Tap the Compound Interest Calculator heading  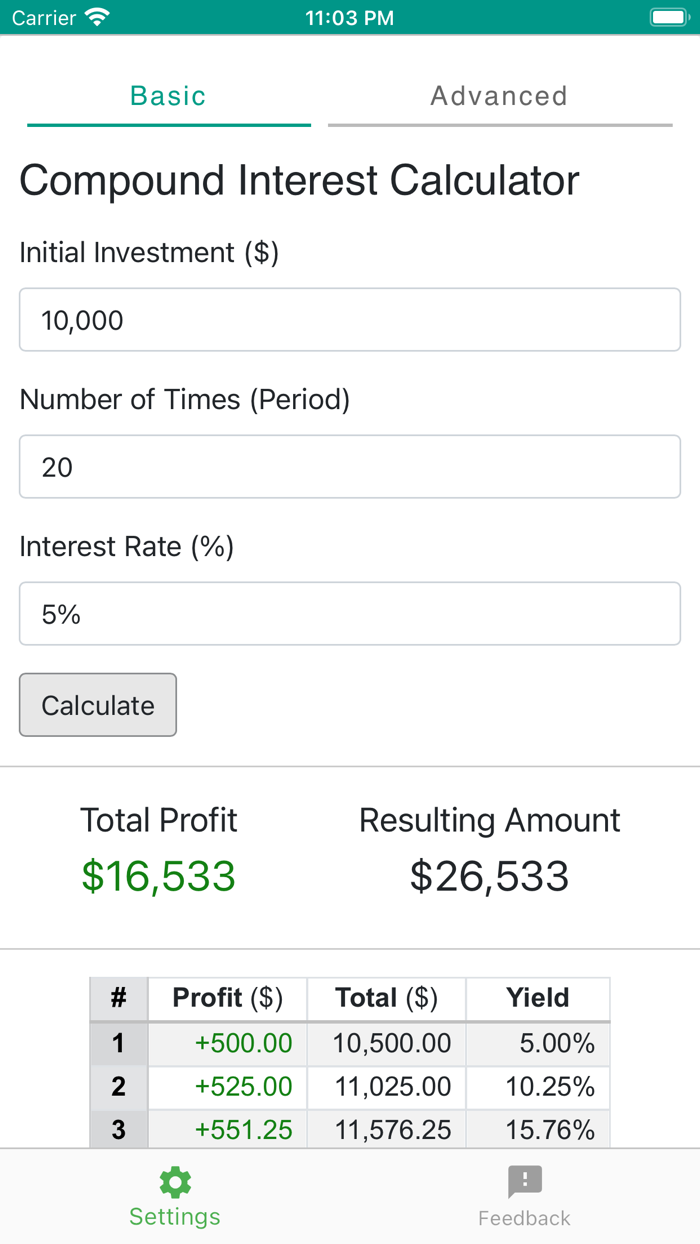(x=298, y=181)
